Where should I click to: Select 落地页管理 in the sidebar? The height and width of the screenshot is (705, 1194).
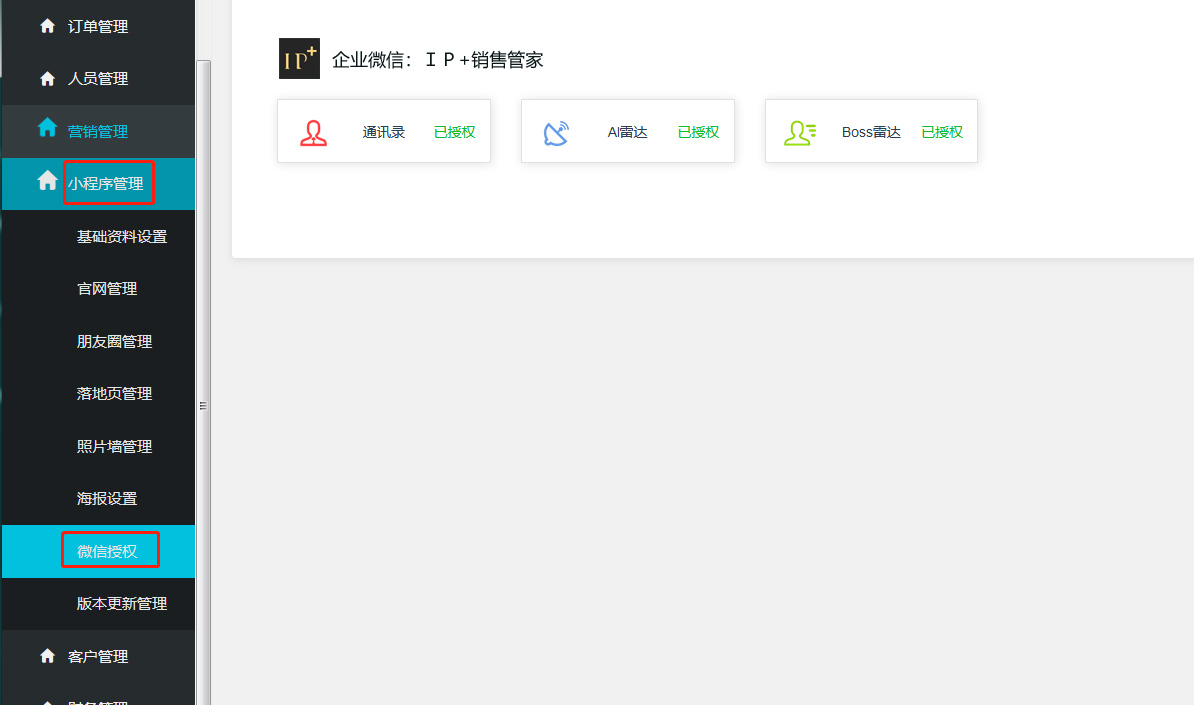(x=115, y=394)
